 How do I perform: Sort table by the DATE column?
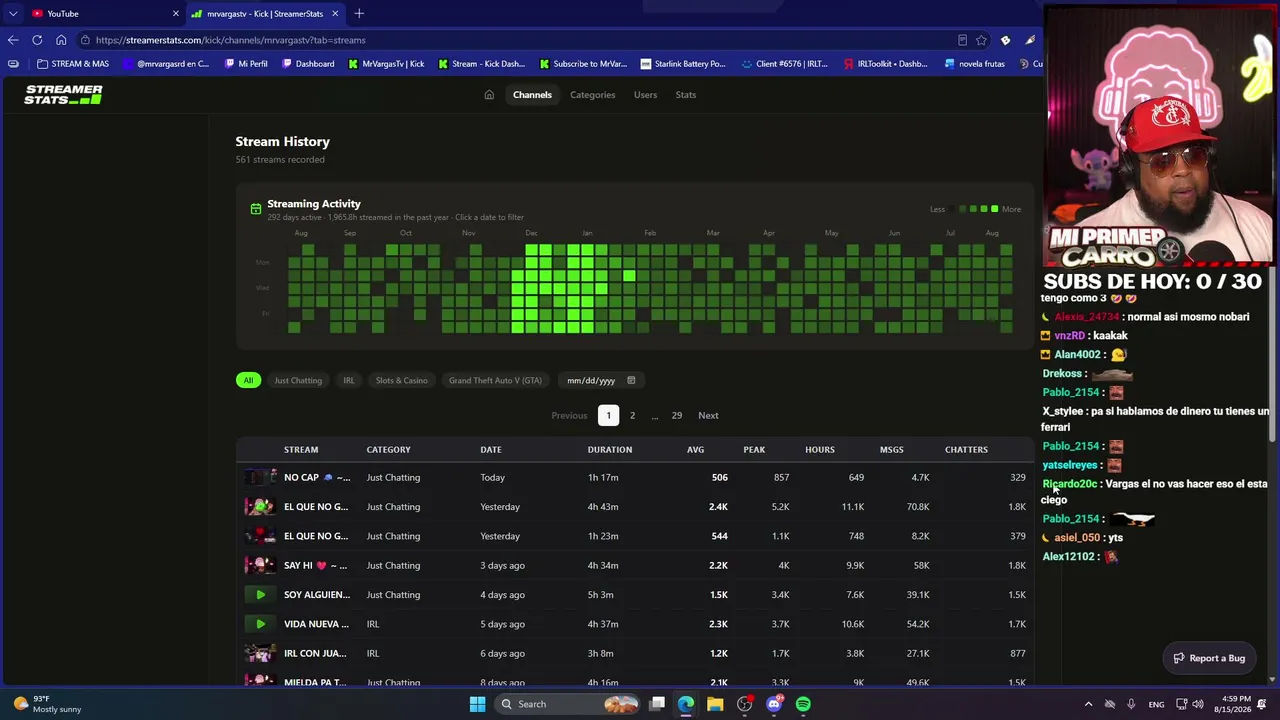[491, 450]
